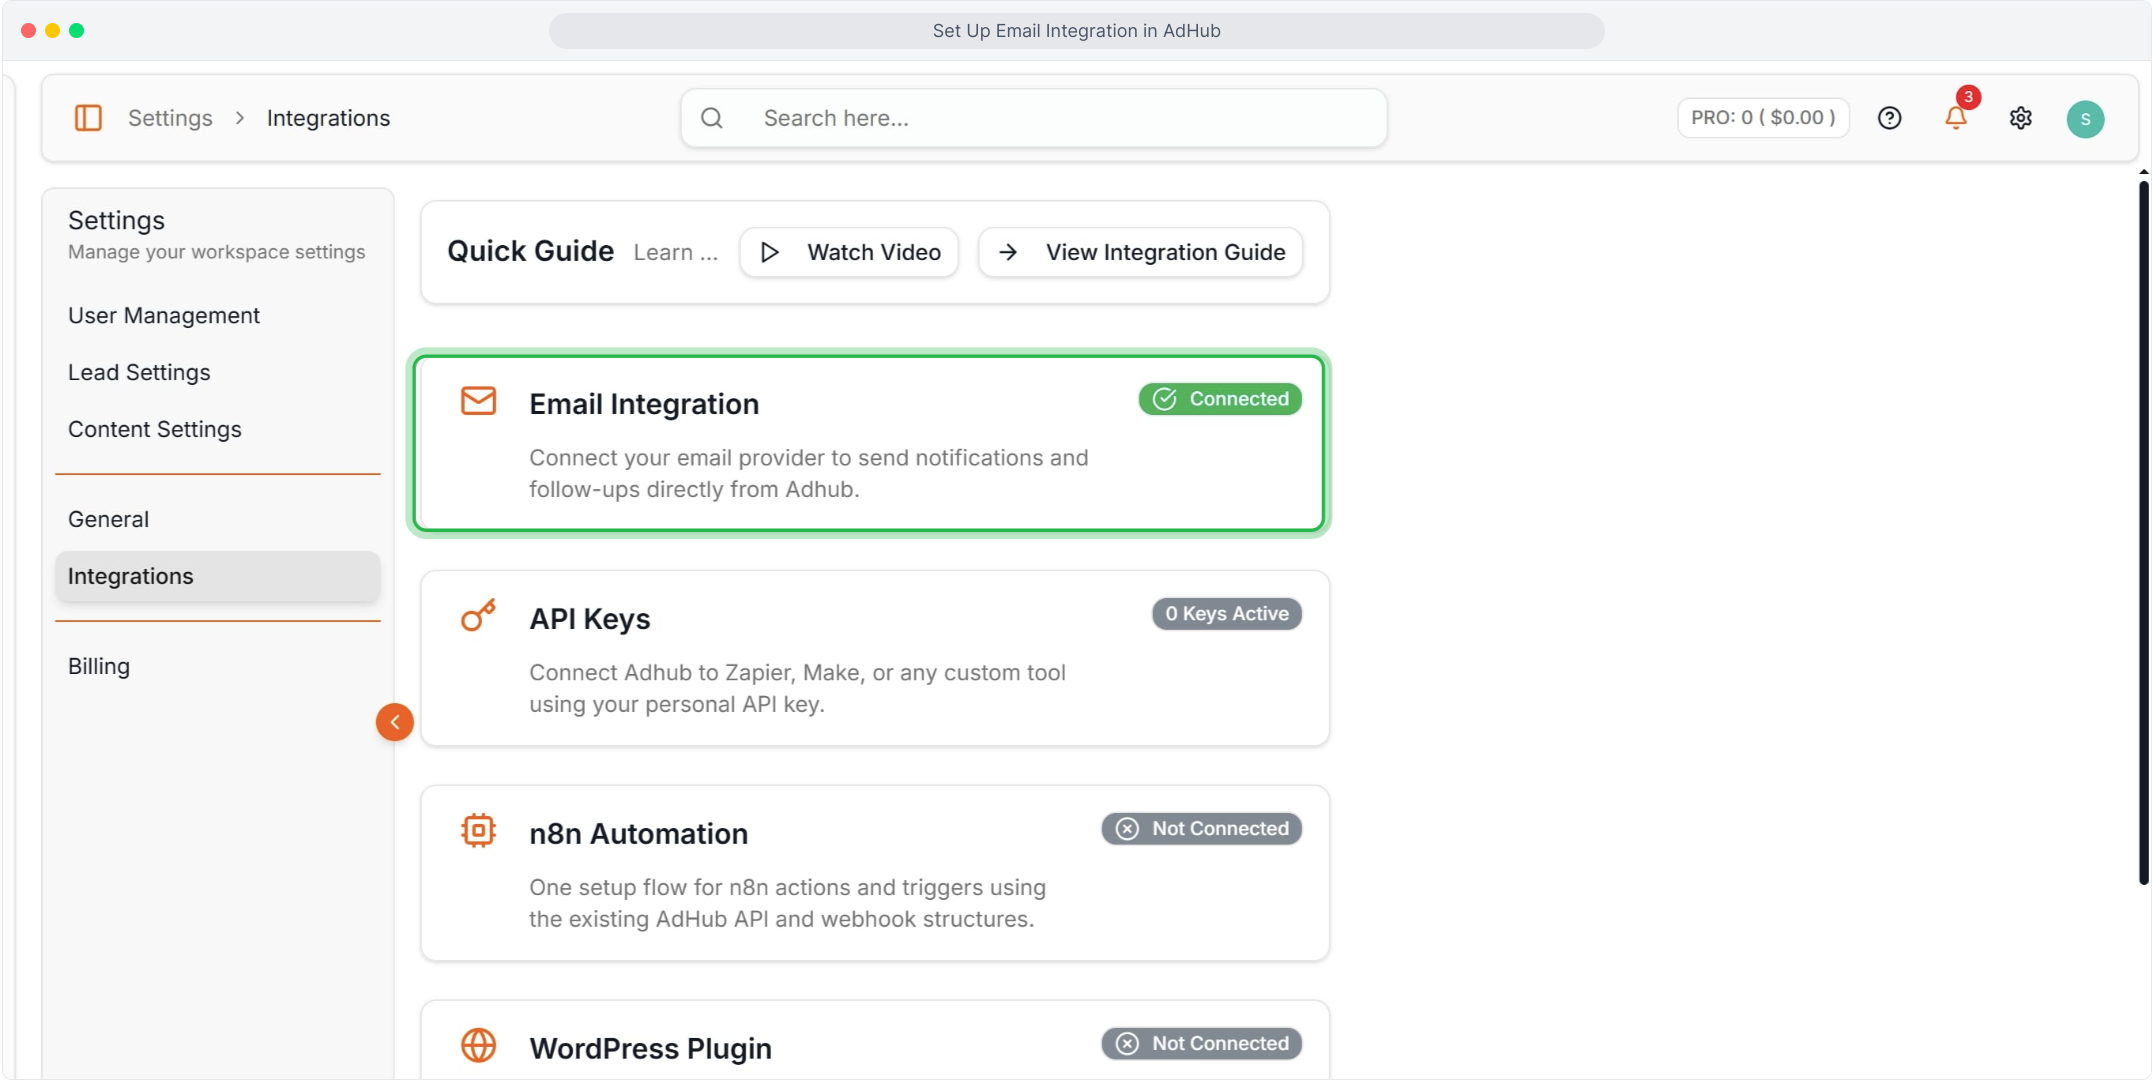
Task: Click the search magnifier icon
Action: (x=712, y=118)
